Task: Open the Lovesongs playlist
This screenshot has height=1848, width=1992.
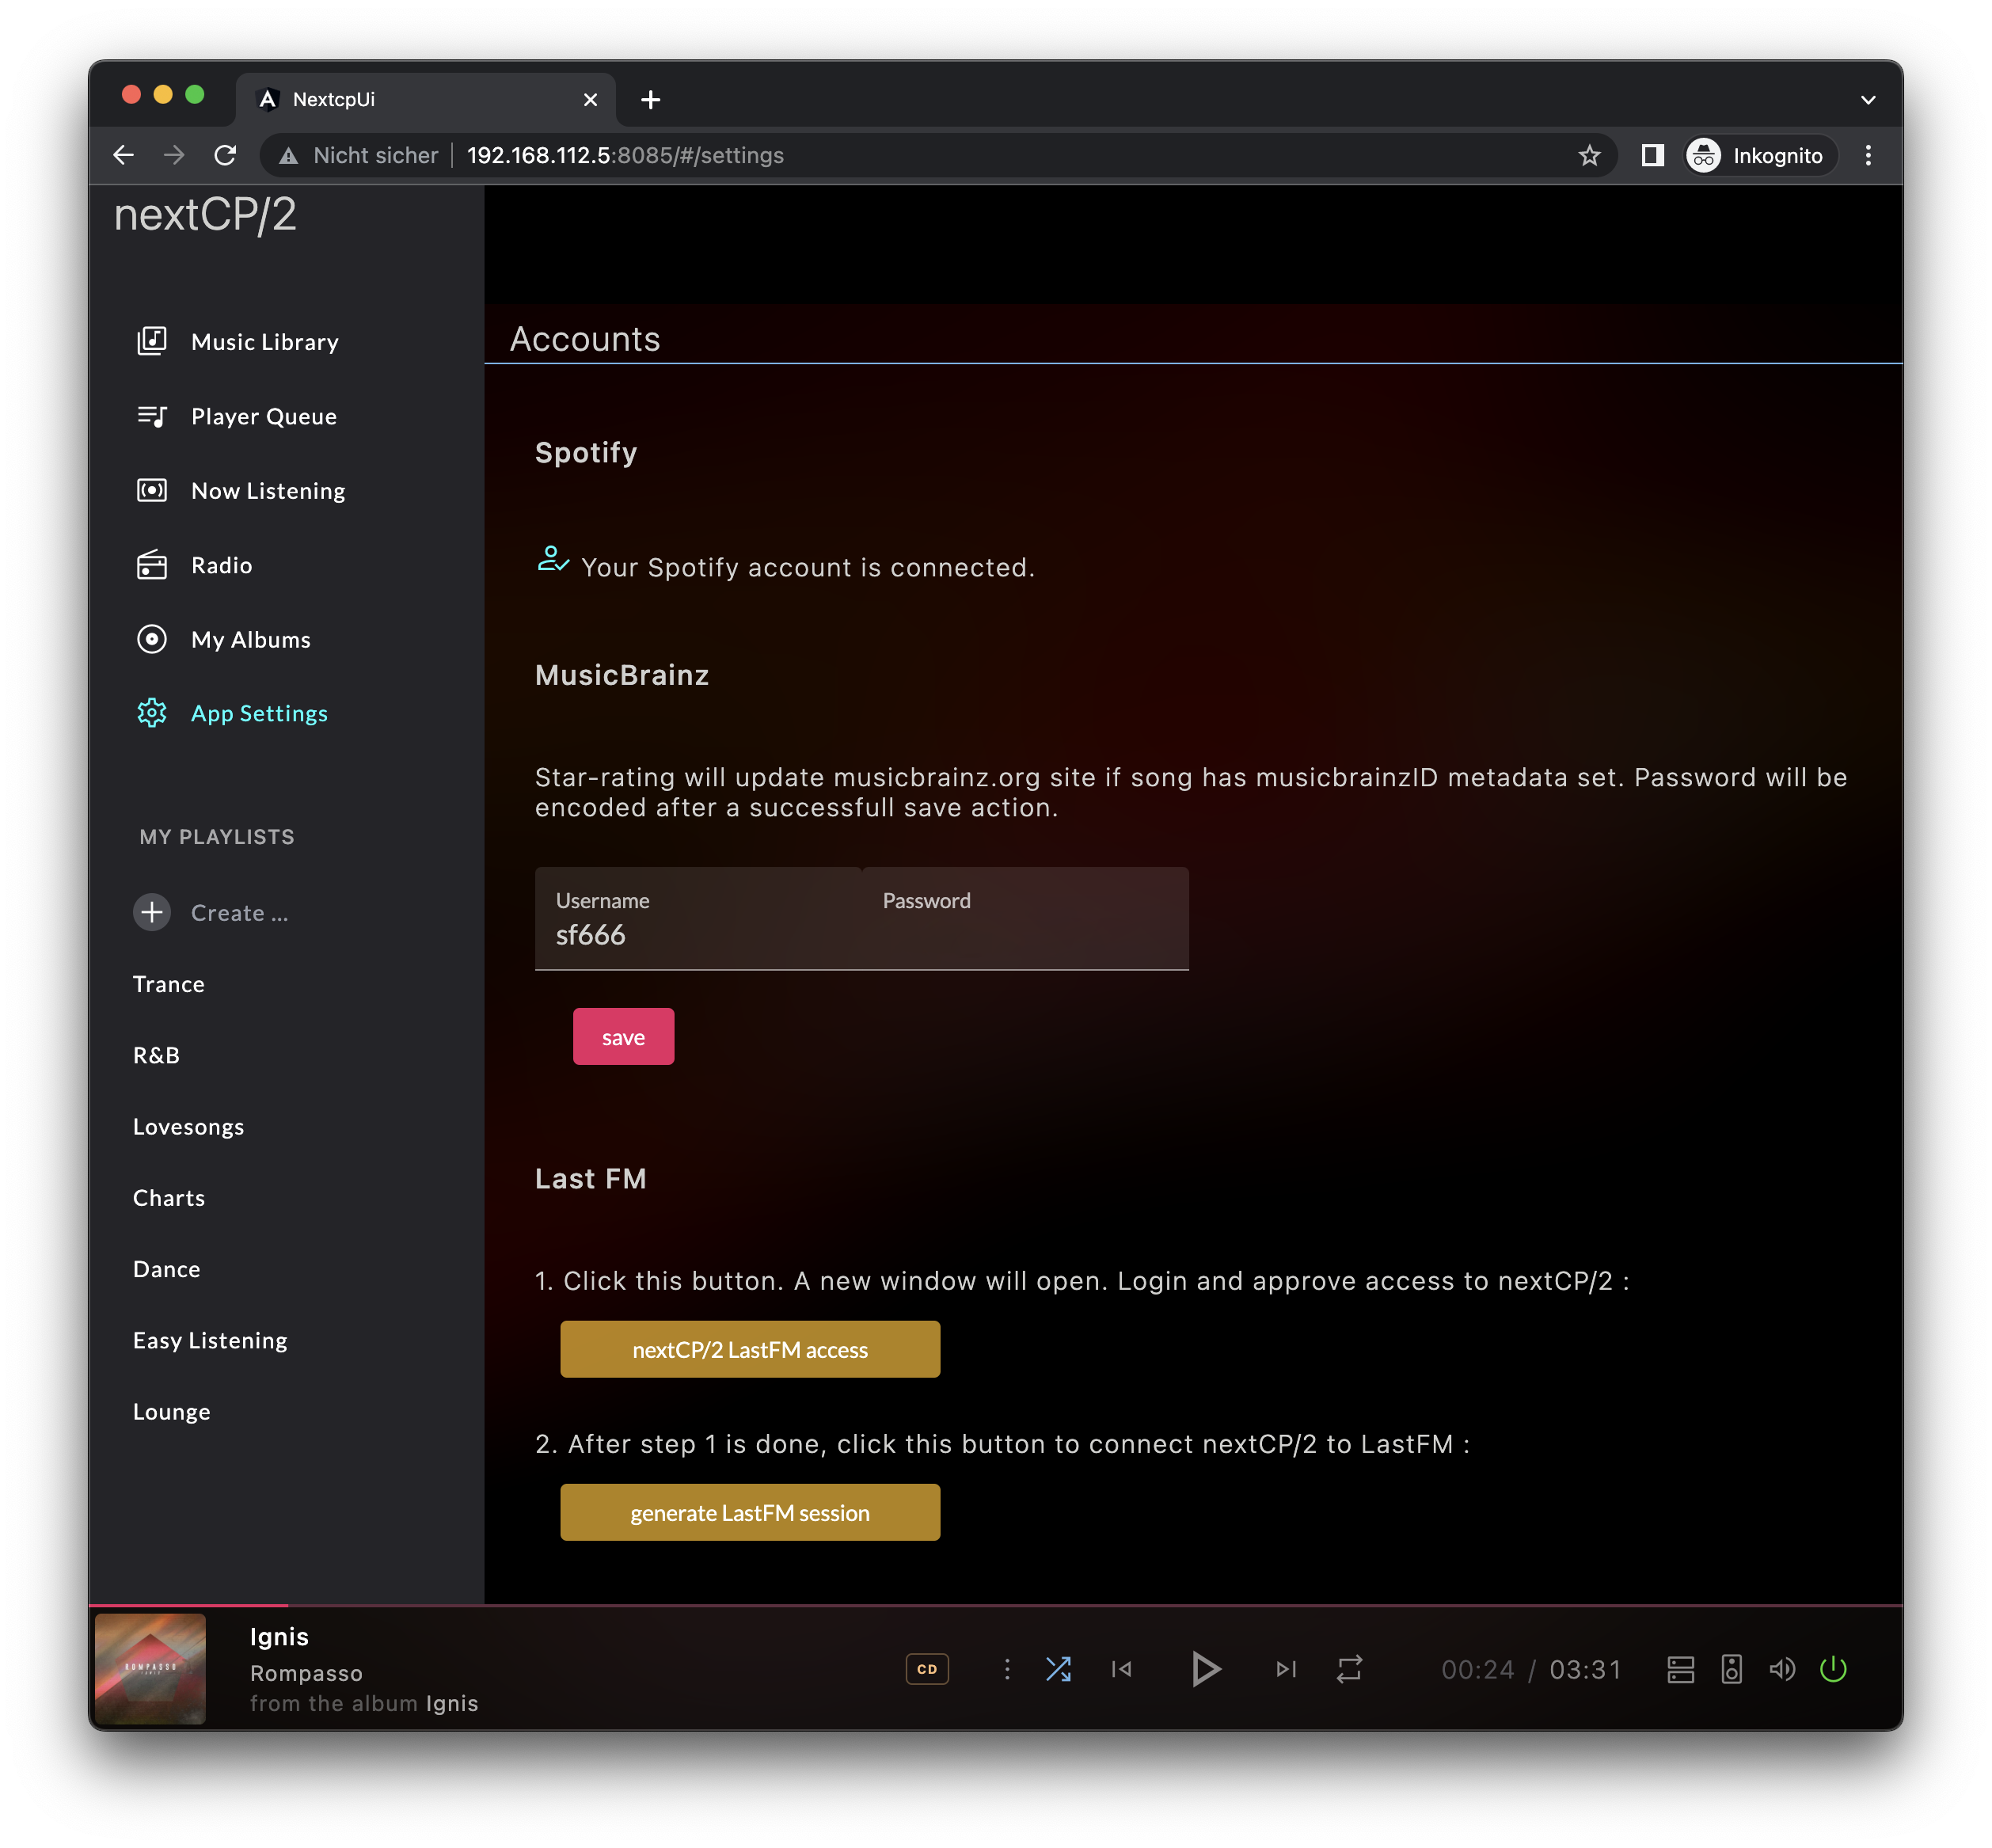Action: (188, 1127)
